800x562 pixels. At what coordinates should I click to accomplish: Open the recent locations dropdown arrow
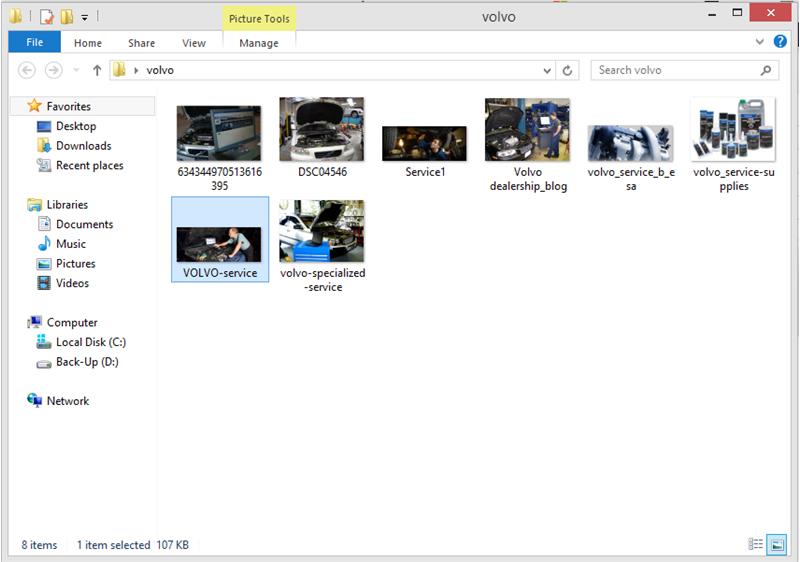[77, 70]
